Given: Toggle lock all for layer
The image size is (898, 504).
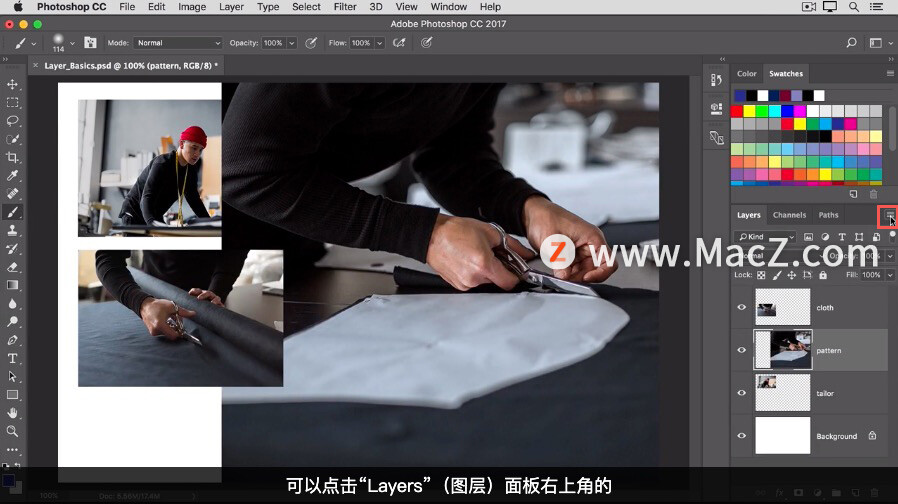Looking at the screenshot, I should pyautogui.click(x=823, y=275).
